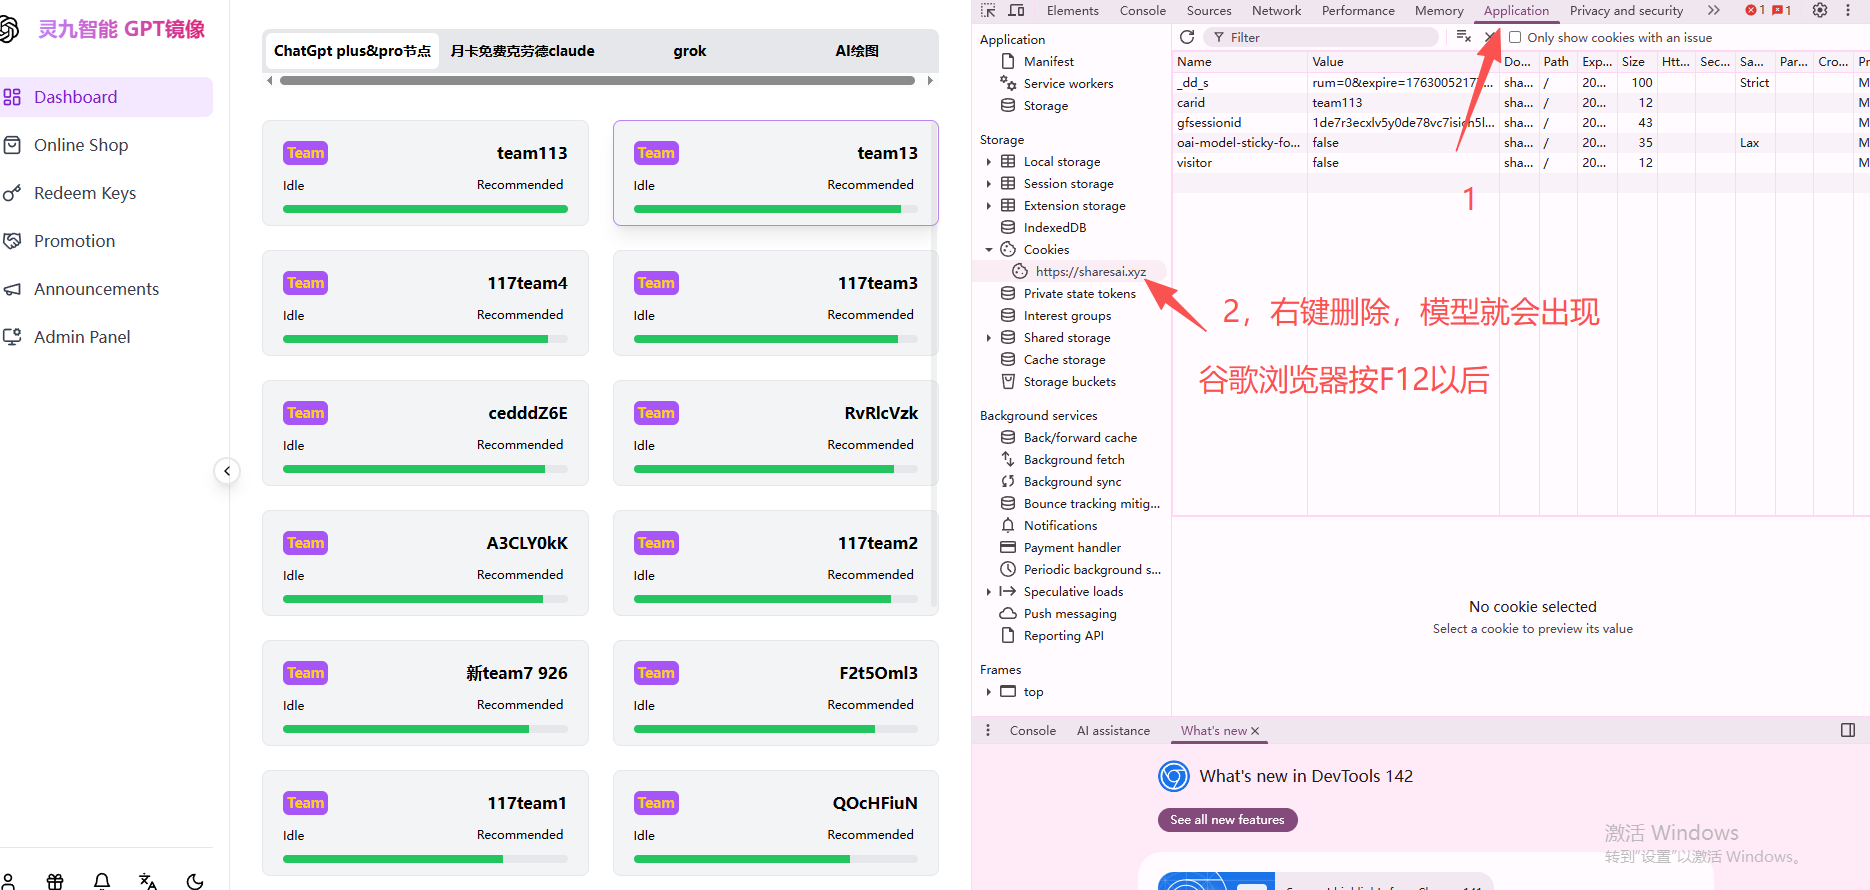Image resolution: width=1870 pixels, height=890 pixels.
Task: Expand more DevTools tabs chevron
Action: point(1713,10)
